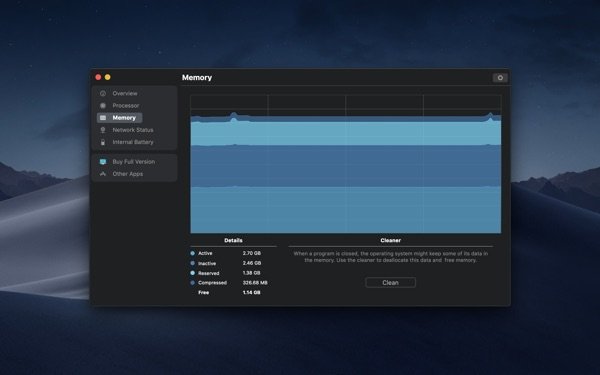Screen dimensions: 600x375
Task: Click the Processor chip icon in sidebar
Action: point(103,106)
